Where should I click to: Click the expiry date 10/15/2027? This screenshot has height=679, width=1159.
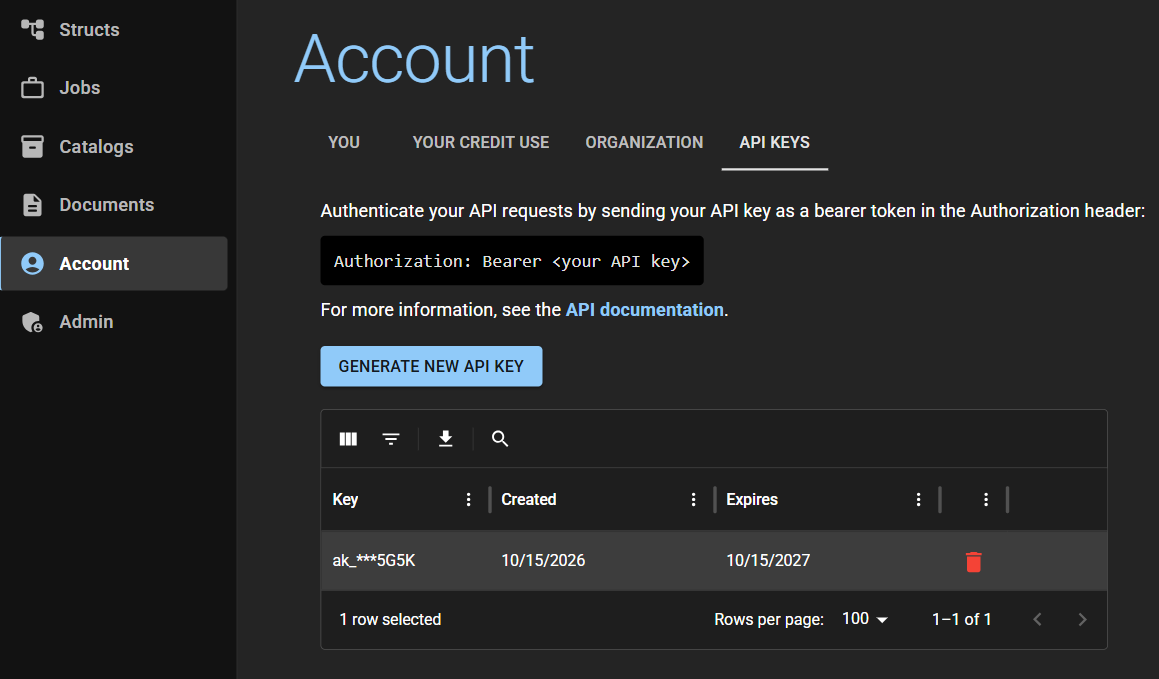768,561
